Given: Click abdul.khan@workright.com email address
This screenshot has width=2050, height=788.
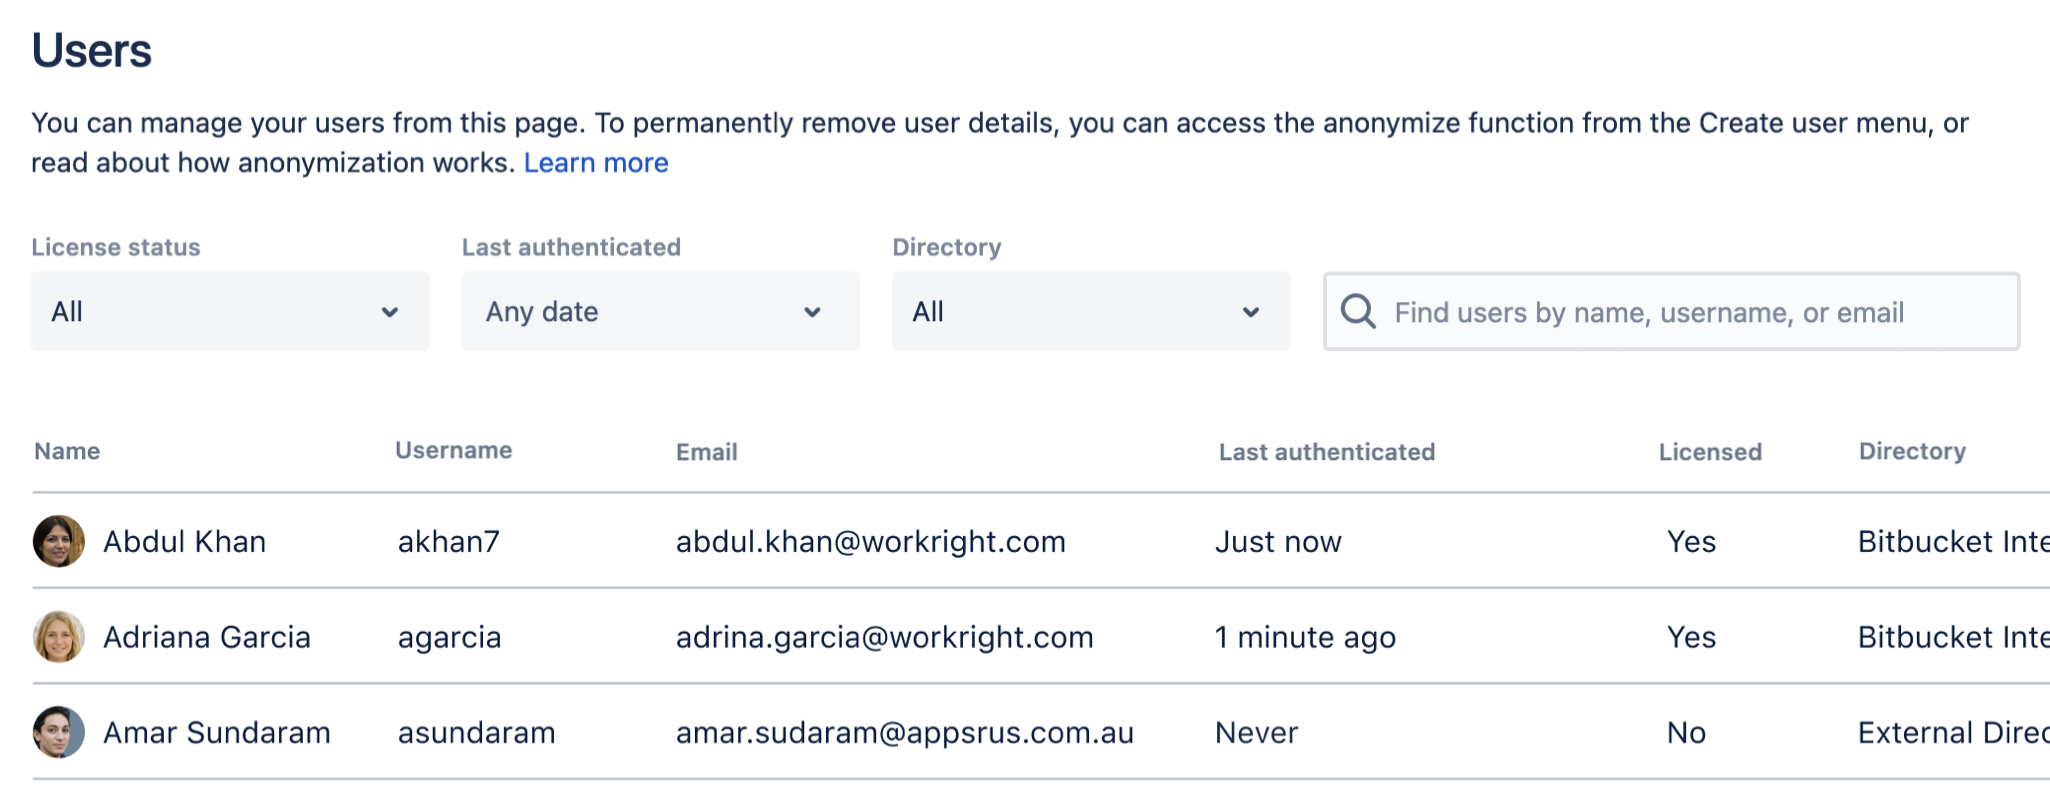Looking at the screenshot, I should point(871,541).
